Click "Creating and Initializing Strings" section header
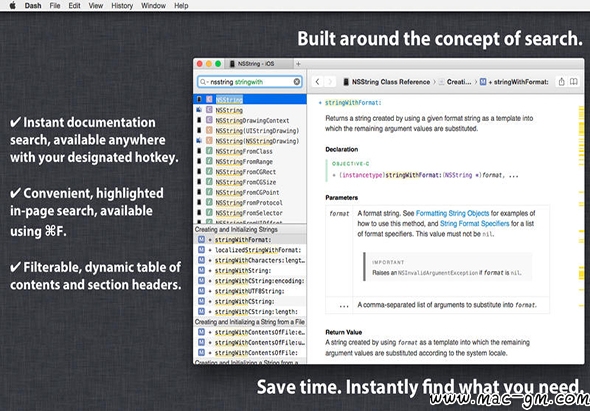 click(x=250, y=229)
